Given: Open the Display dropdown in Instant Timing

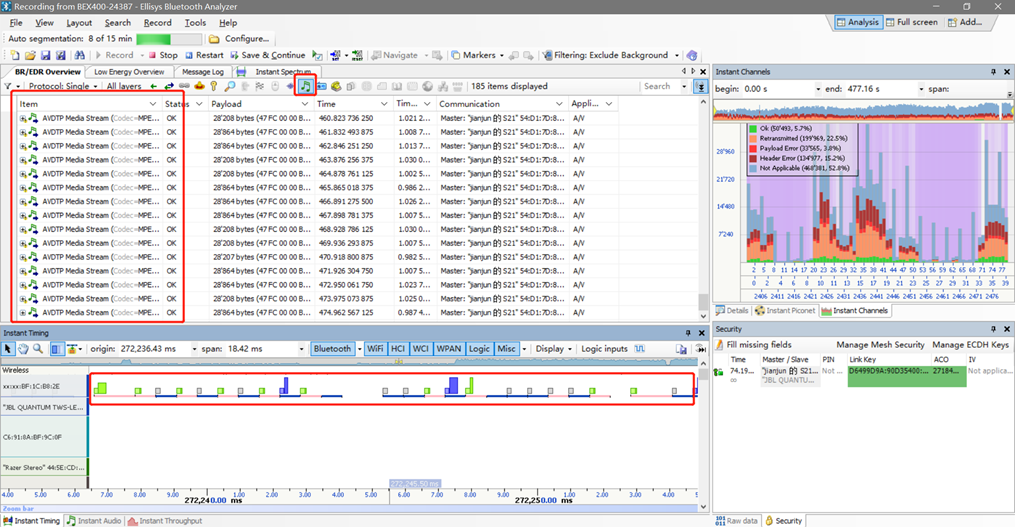Looking at the screenshot, I should pyautogui.click(x=553, y=349).
